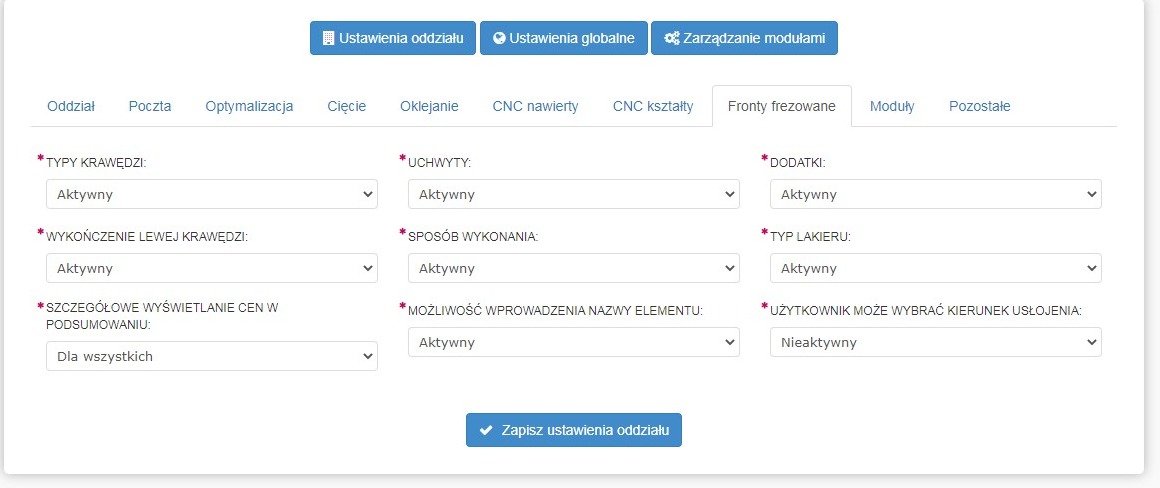Click the building icon on Ustawienia oddziału

328,39
